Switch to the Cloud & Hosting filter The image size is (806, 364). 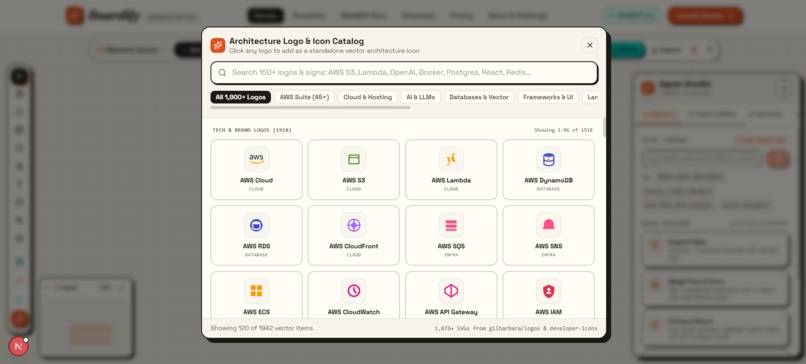(x=368, y=97)
